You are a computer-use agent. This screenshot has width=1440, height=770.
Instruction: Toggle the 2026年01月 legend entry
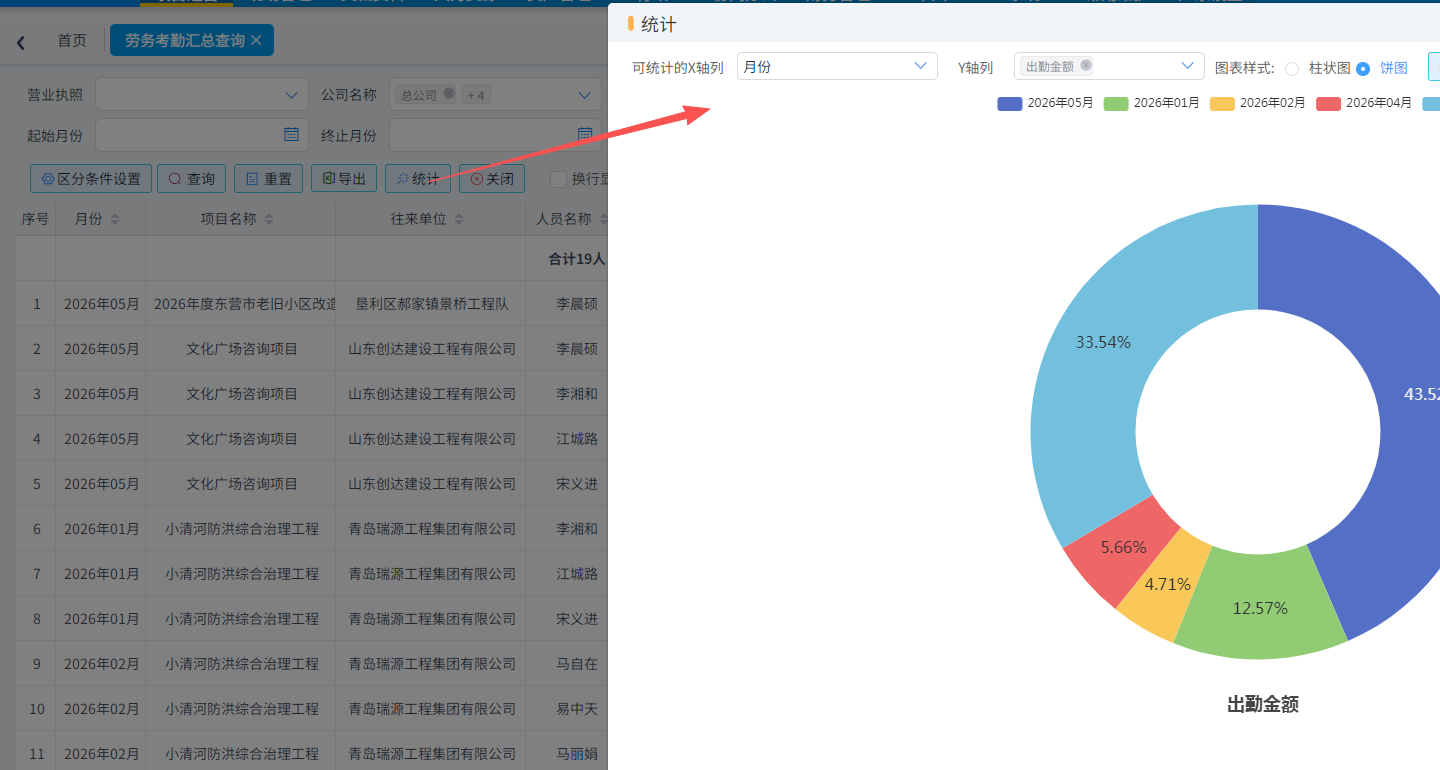point(1151,103)
